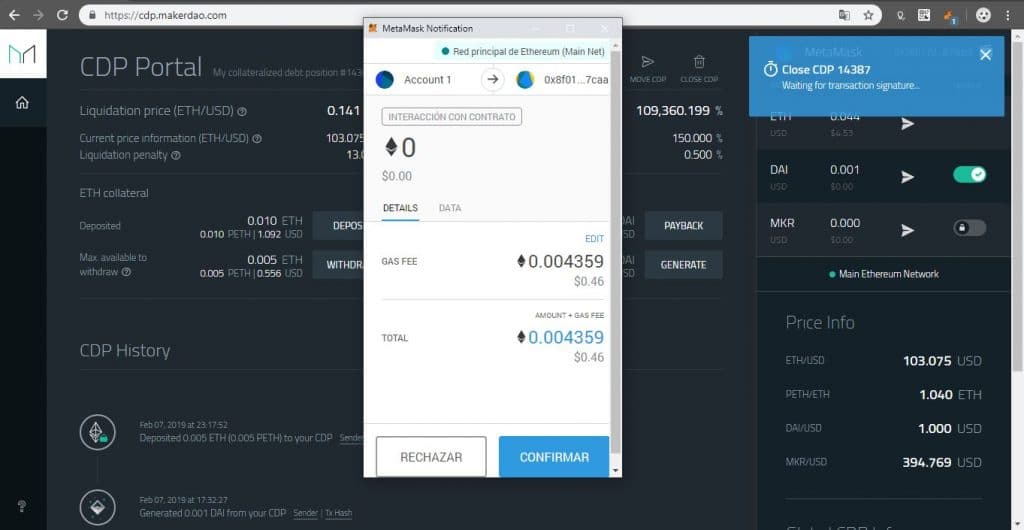The height and width of the screenshot is (530, 1024).
Task: Open the Chrome profile avatar
Action: pos(983,14)
